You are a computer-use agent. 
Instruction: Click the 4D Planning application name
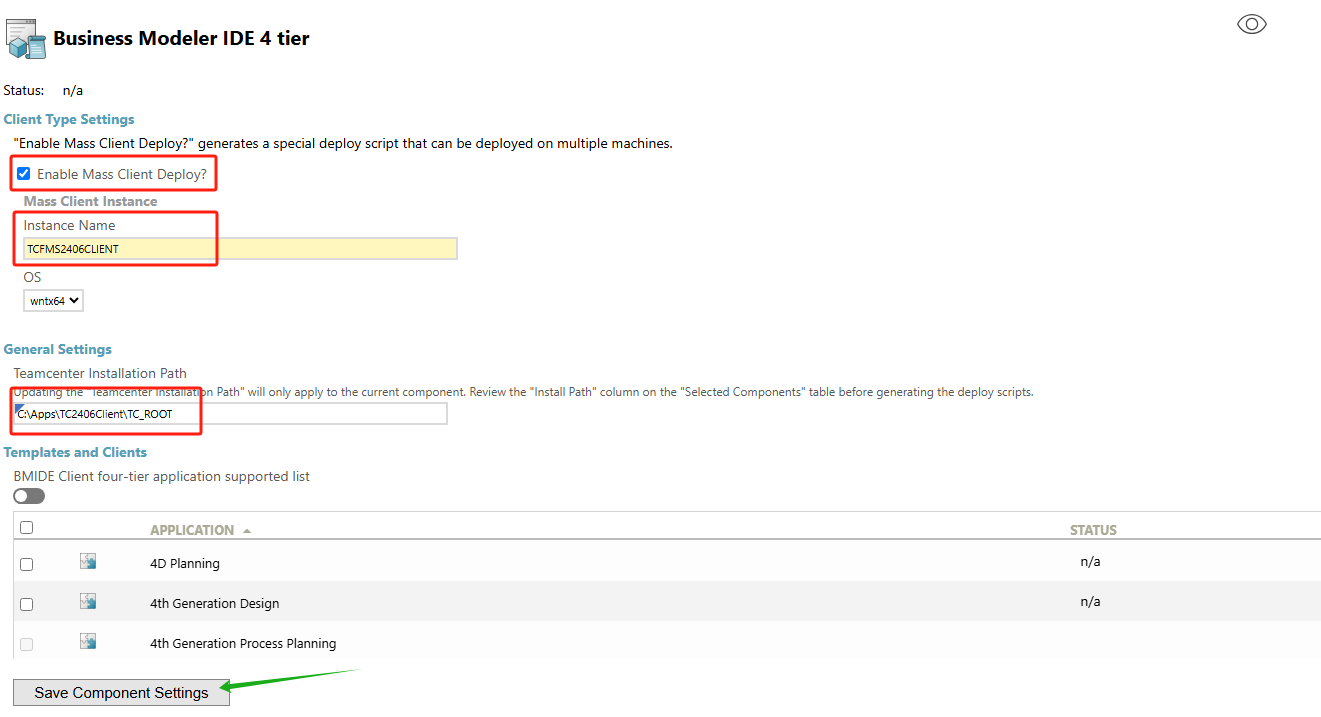(185, 563)
